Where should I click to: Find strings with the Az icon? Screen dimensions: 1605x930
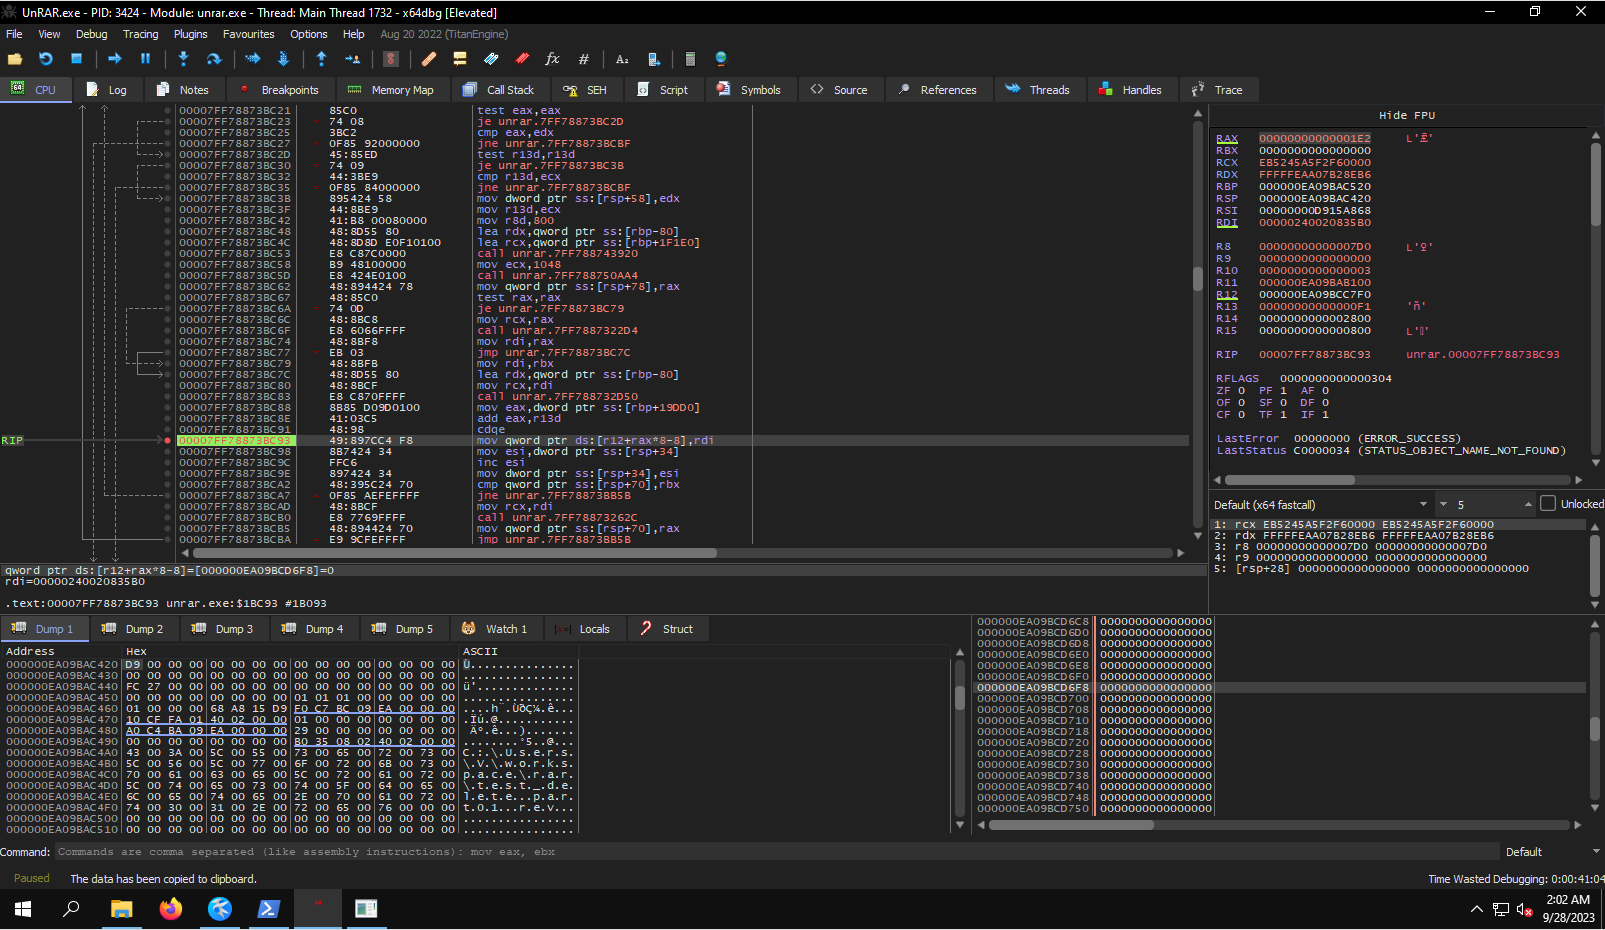622,59
